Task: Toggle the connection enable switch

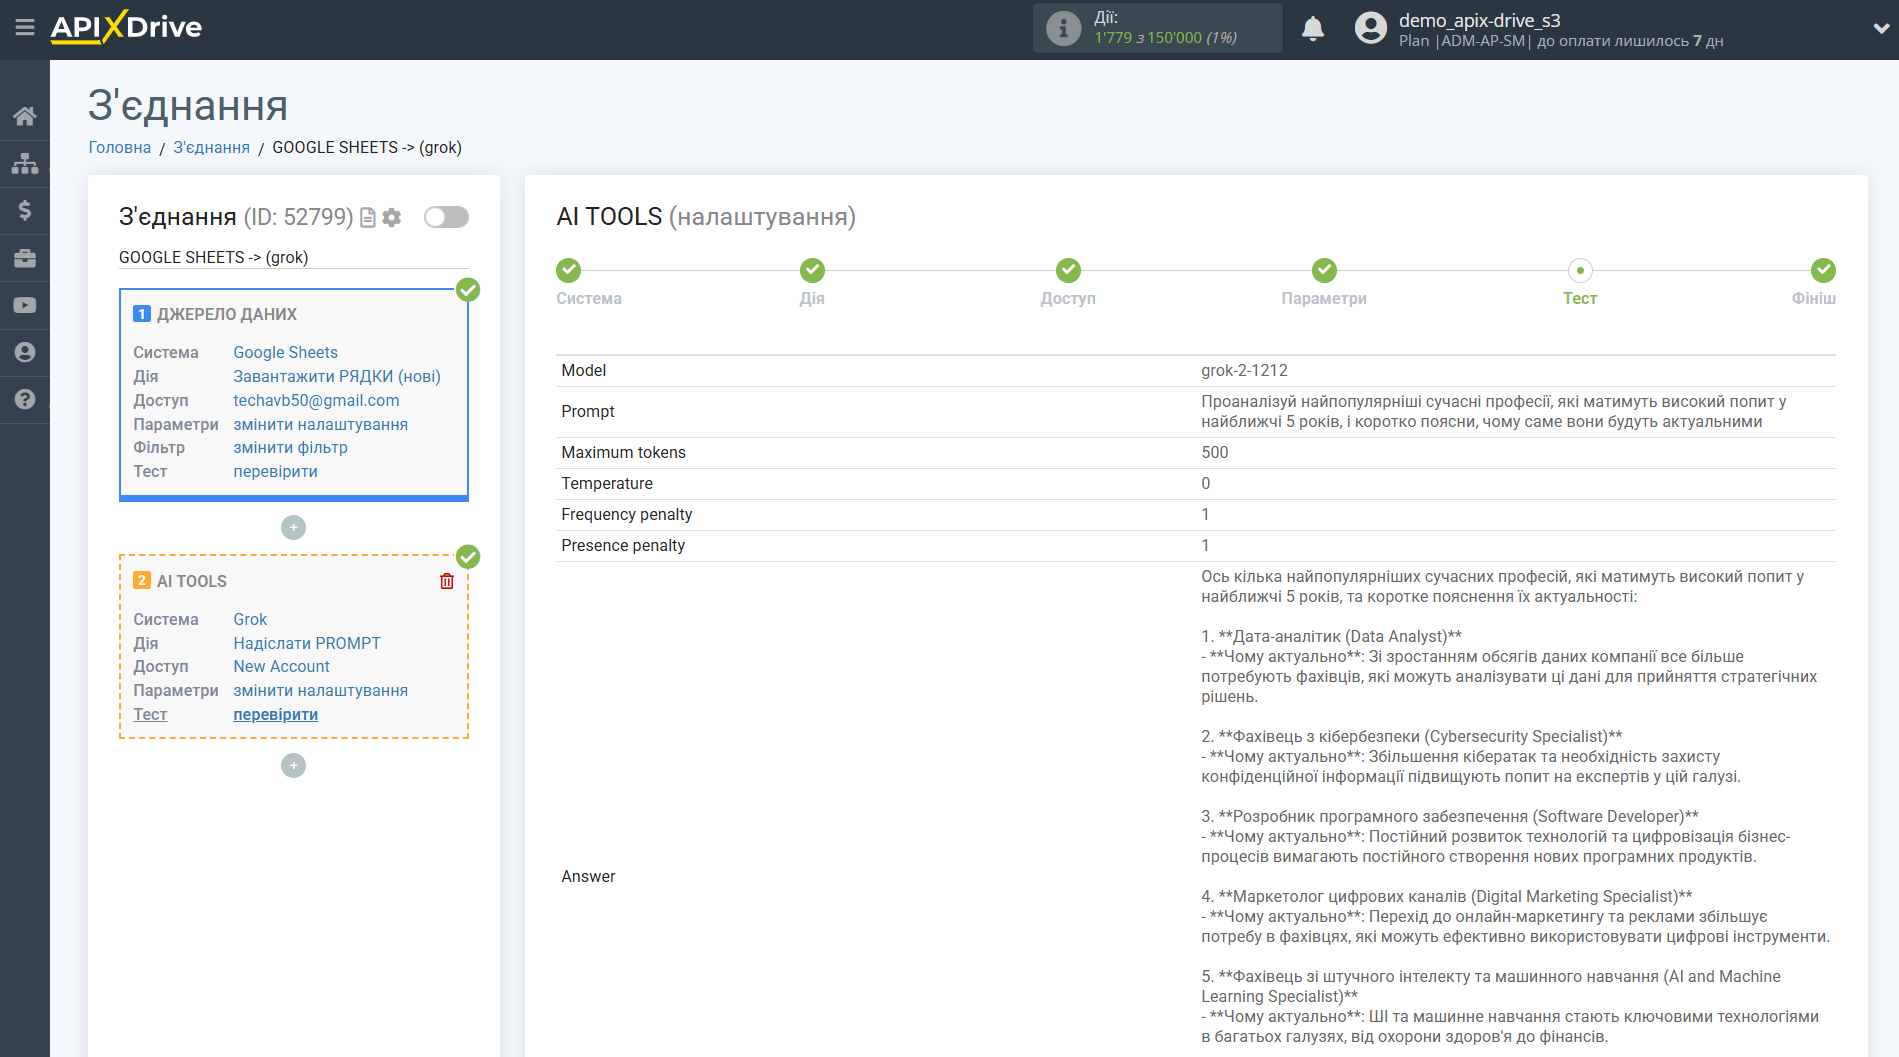Action: (x=446, y=217)
